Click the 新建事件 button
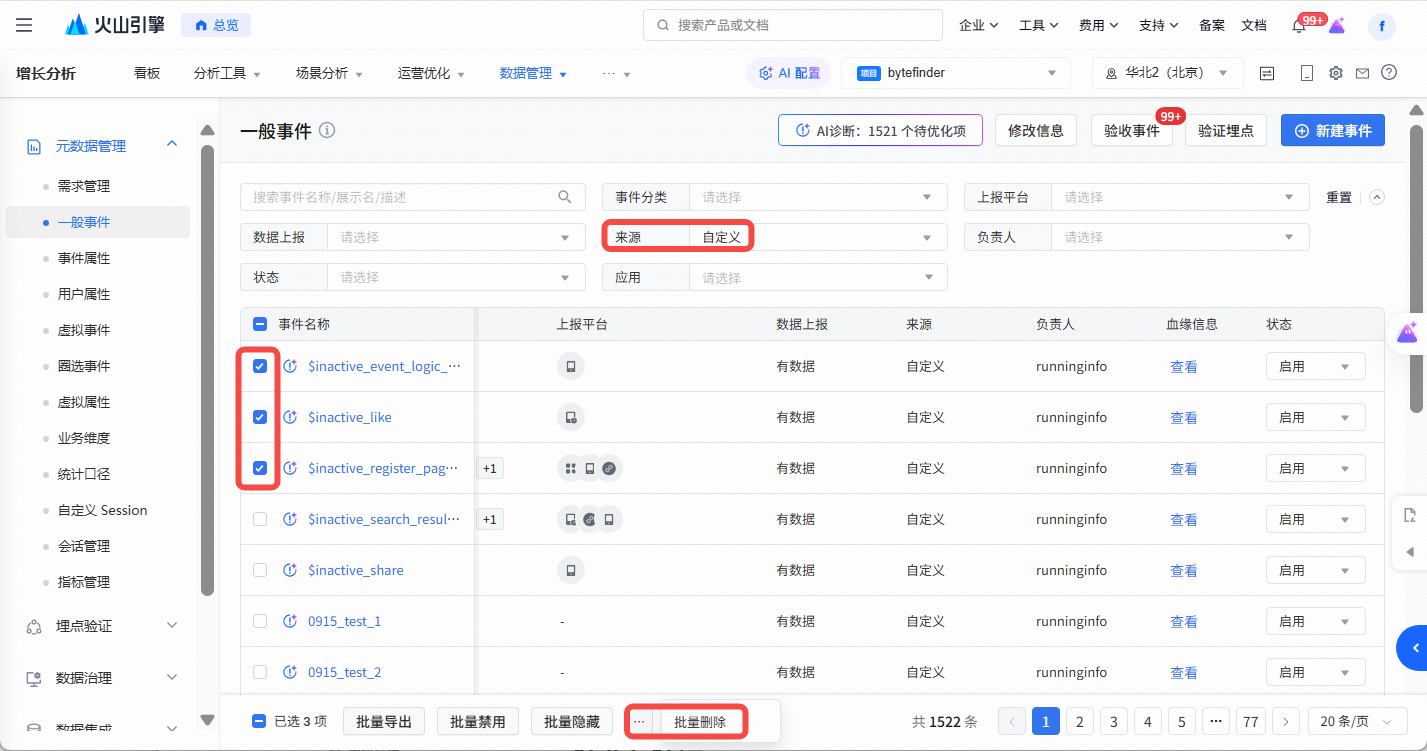This screenshot has height=751, width=1427. coord(1332,131)
